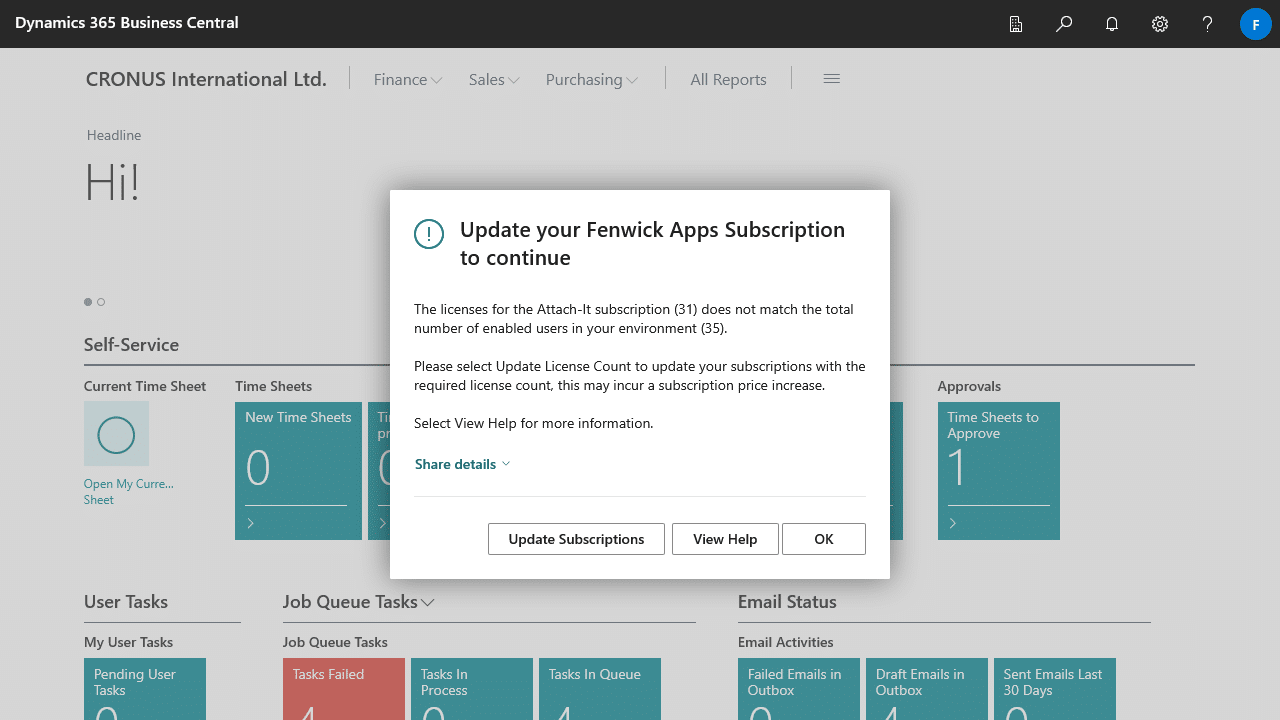
Task: Click the Current Time Sheet circle icon
Action: 116,434
